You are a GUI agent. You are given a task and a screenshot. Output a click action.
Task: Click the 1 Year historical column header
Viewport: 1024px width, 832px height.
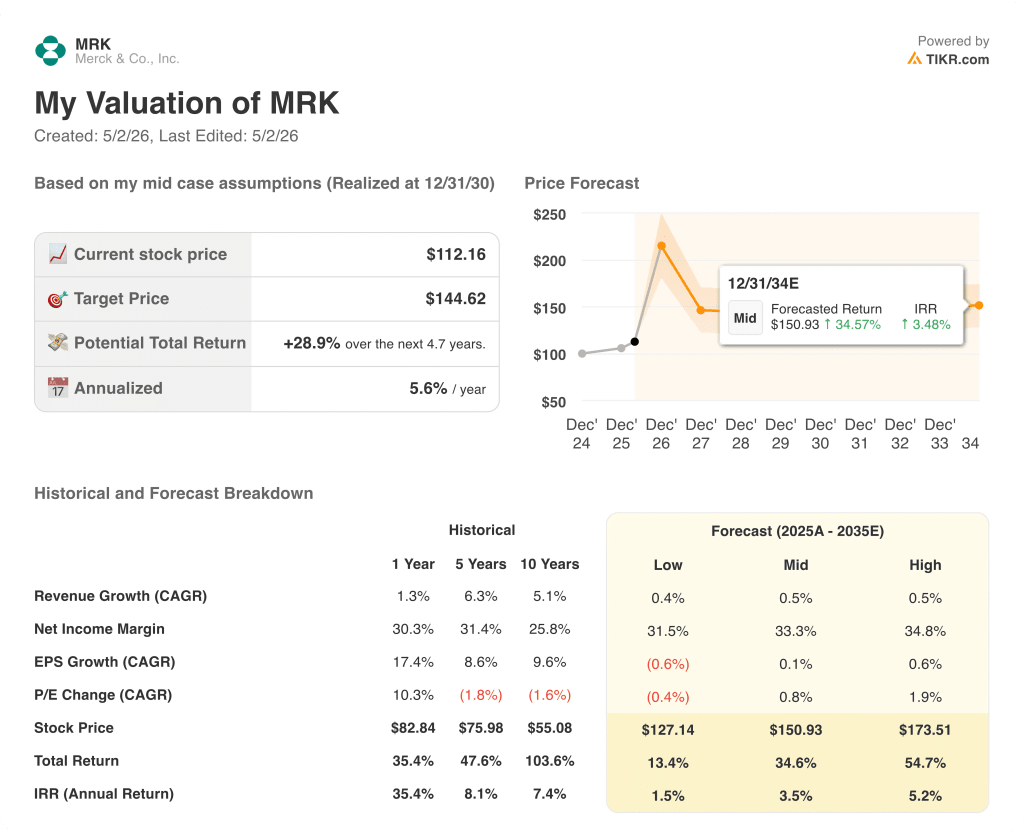pos(413,564)
